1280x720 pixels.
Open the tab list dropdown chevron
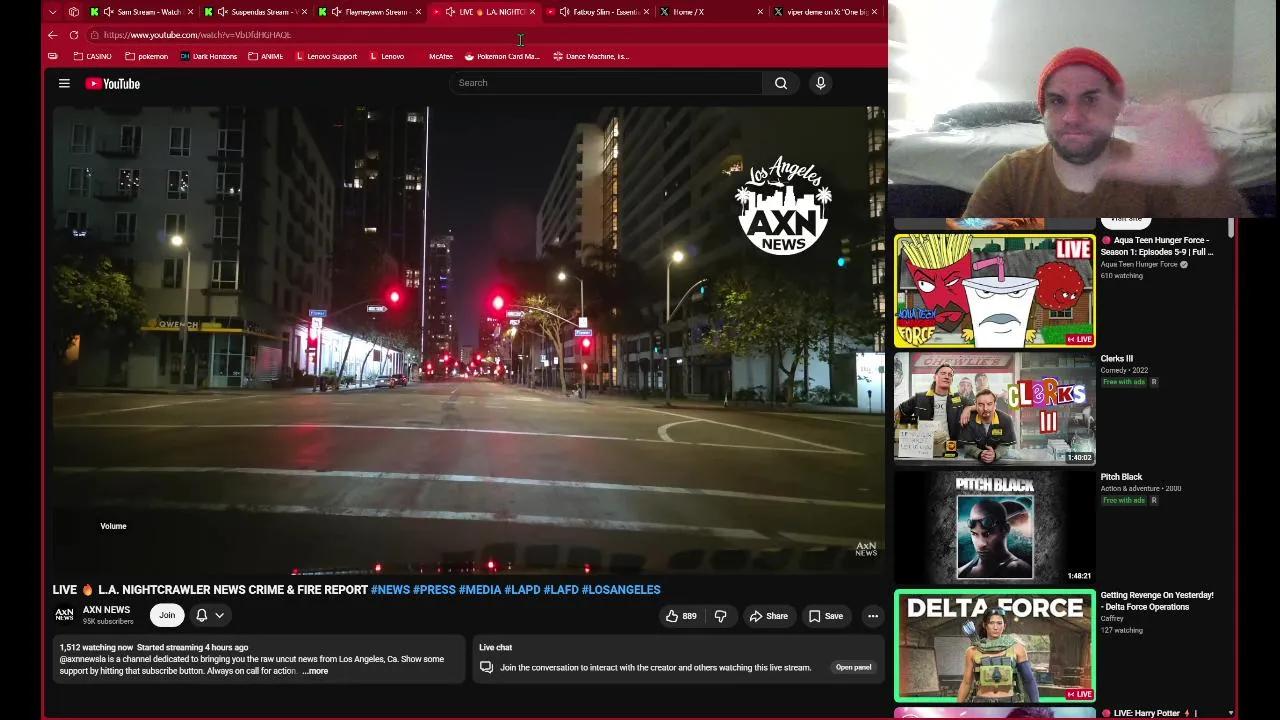[x=53, y=12]
